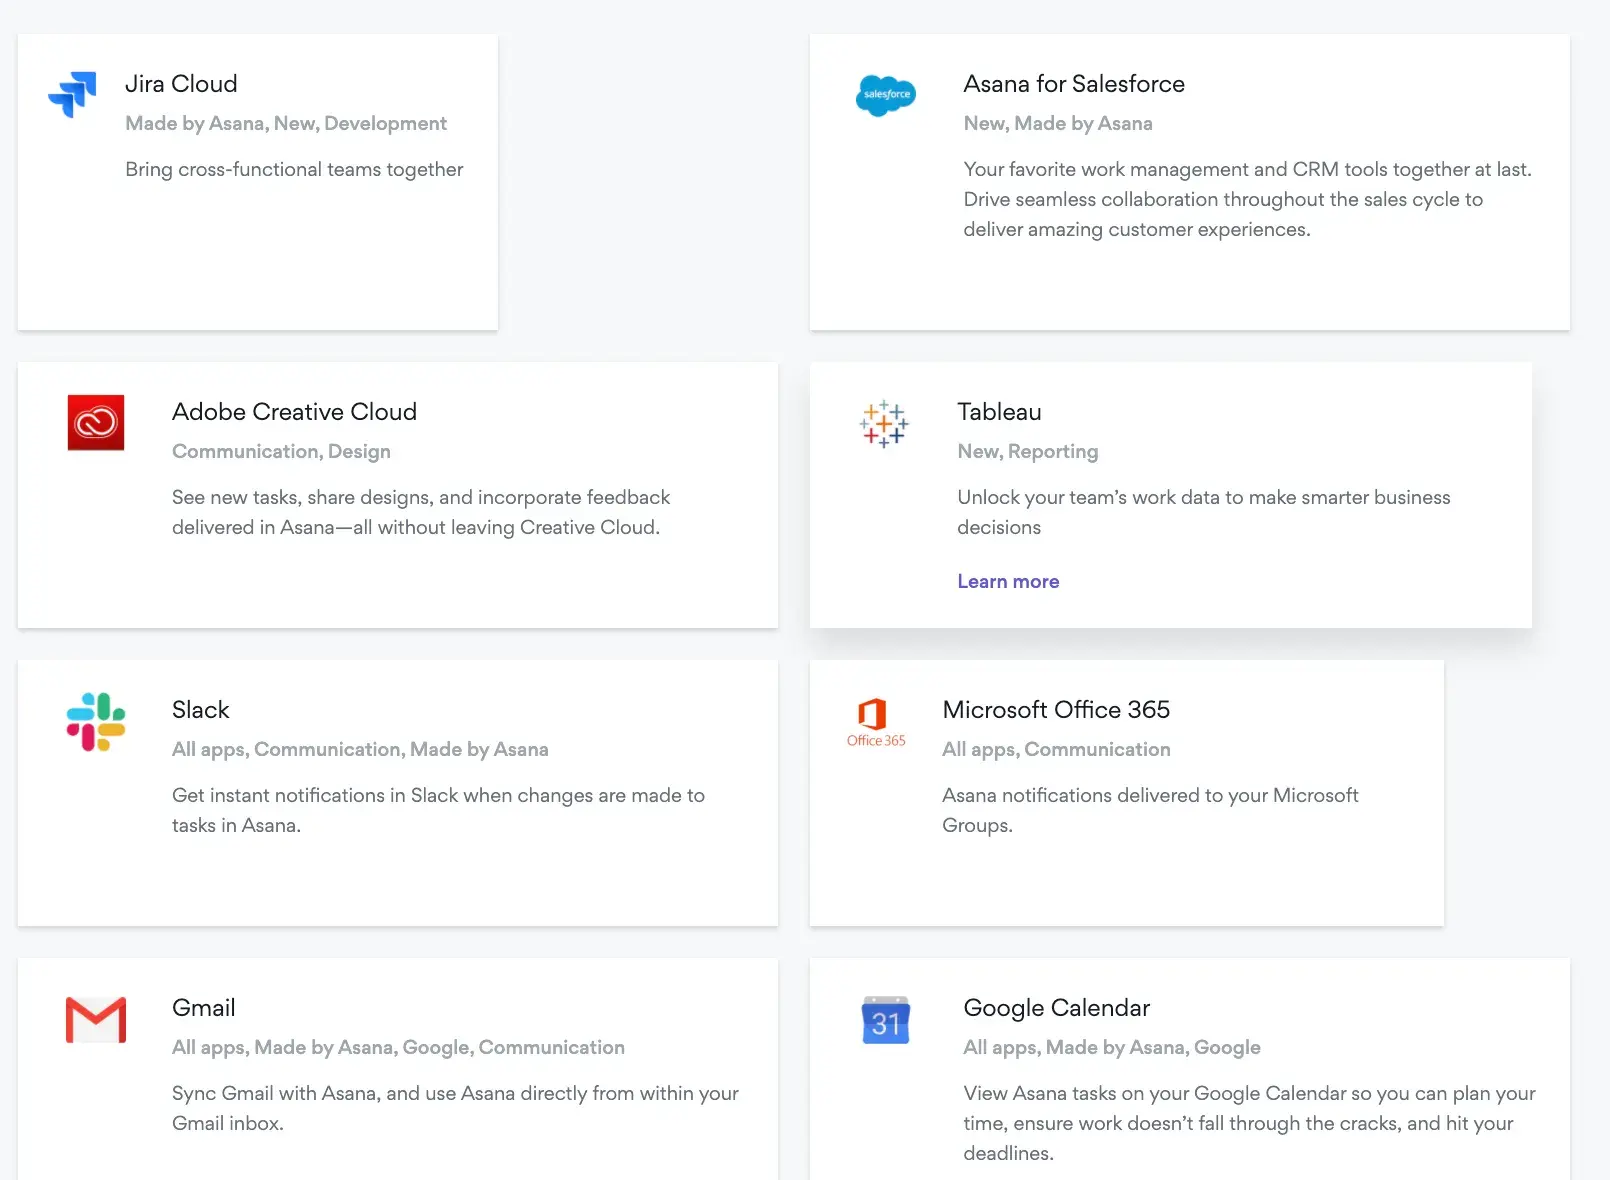The image size is (1610, 1180).
Task: Click the Jira Cloud logo icon
Action: click(72, 94)
